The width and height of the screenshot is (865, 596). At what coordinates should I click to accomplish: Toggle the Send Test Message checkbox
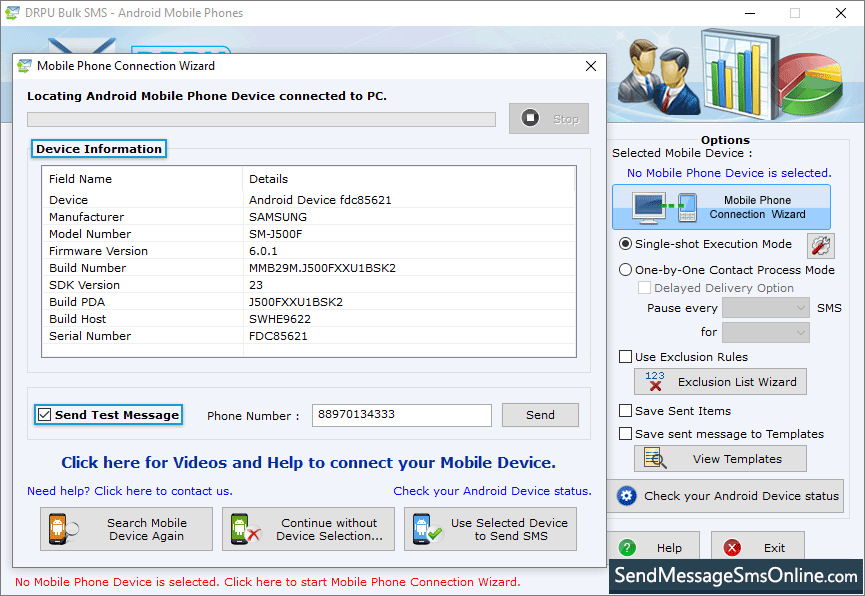45,414
